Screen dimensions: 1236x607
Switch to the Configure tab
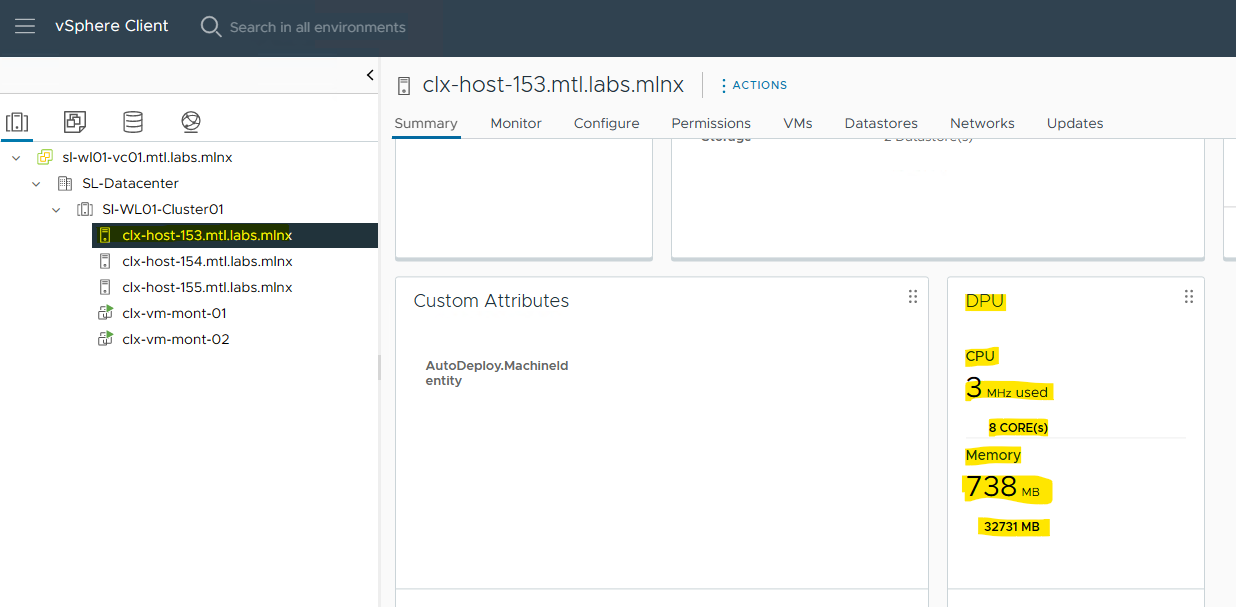click(x=606, y=123)
